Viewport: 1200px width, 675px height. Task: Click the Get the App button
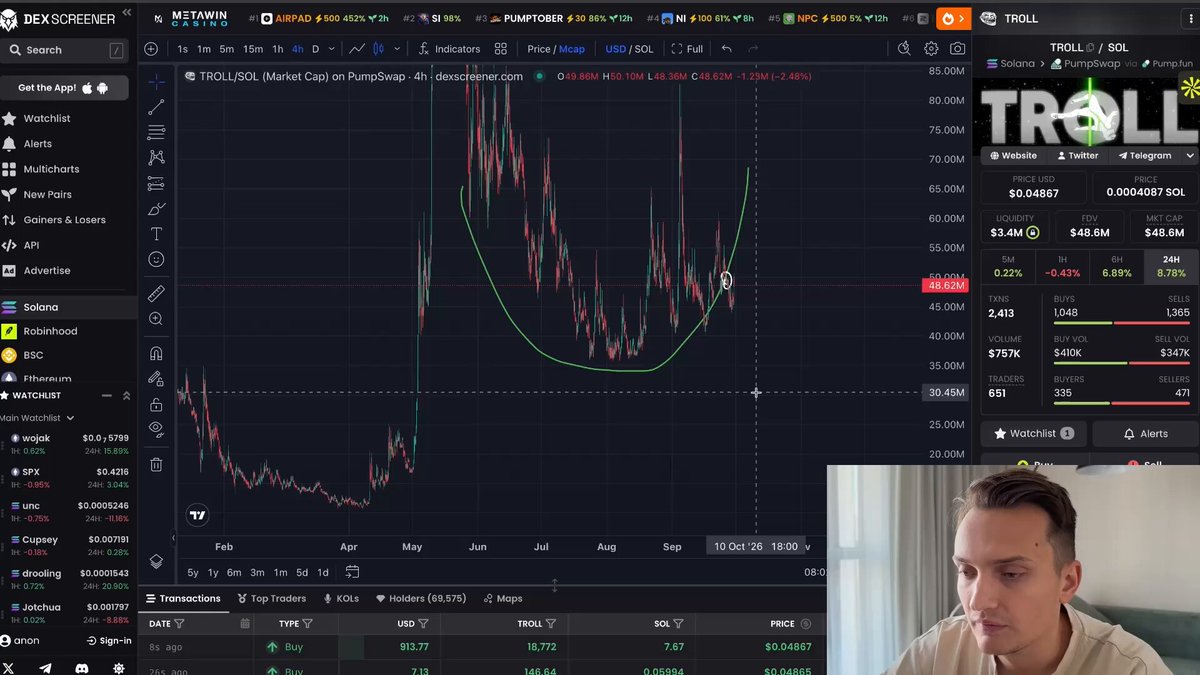(x=64, y=88)
